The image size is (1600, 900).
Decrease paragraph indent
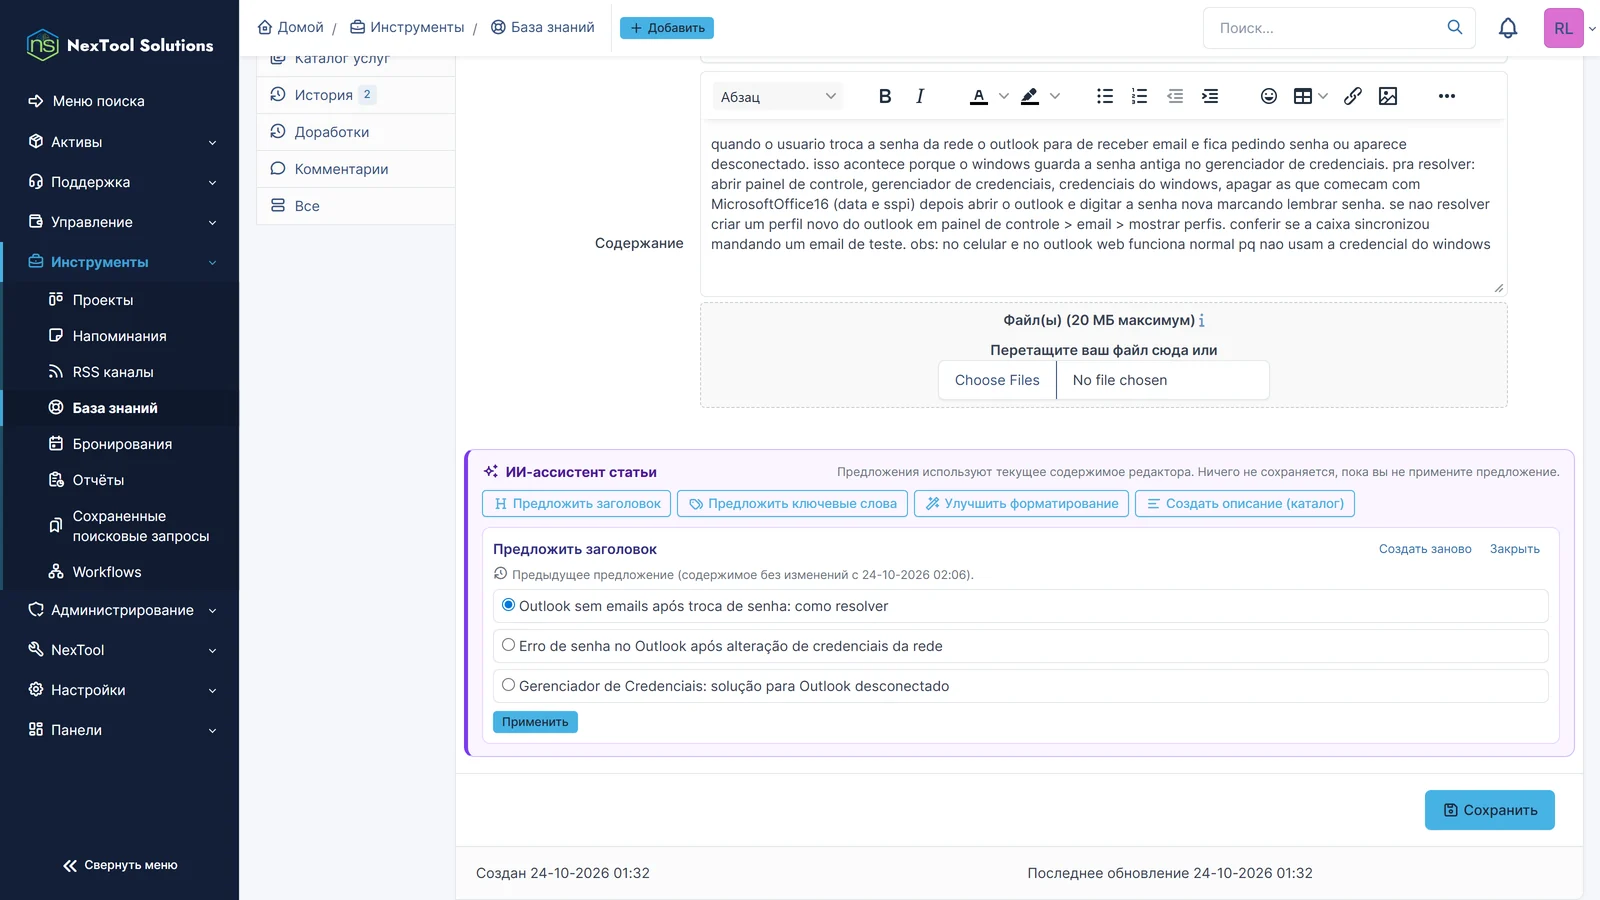pos(1175,96)
